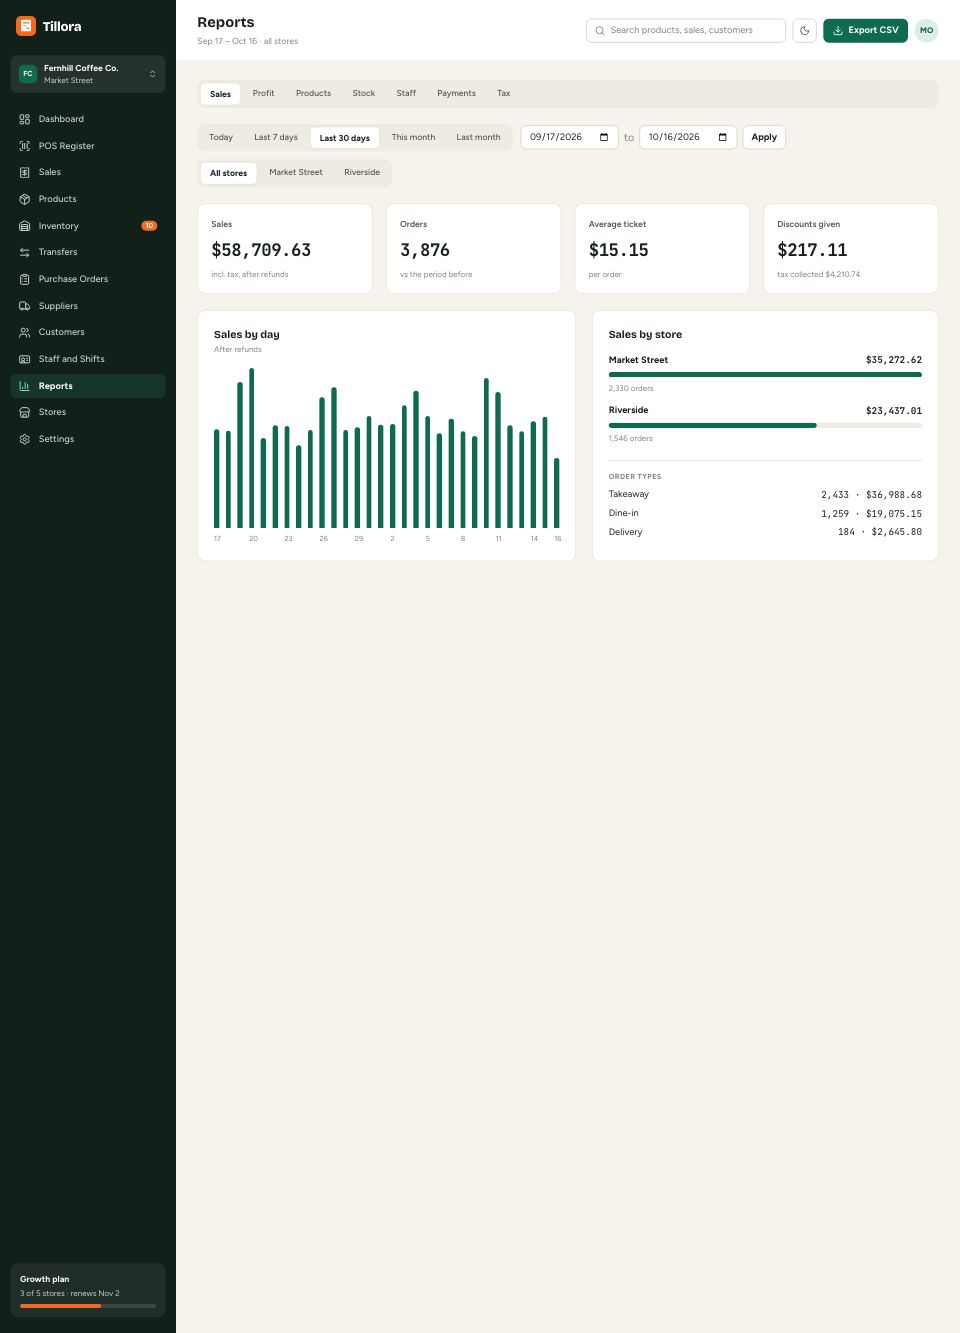Click the Discounts given $217.11 value
Viewport: 960px width, 1333px height.
pos(812,250)
